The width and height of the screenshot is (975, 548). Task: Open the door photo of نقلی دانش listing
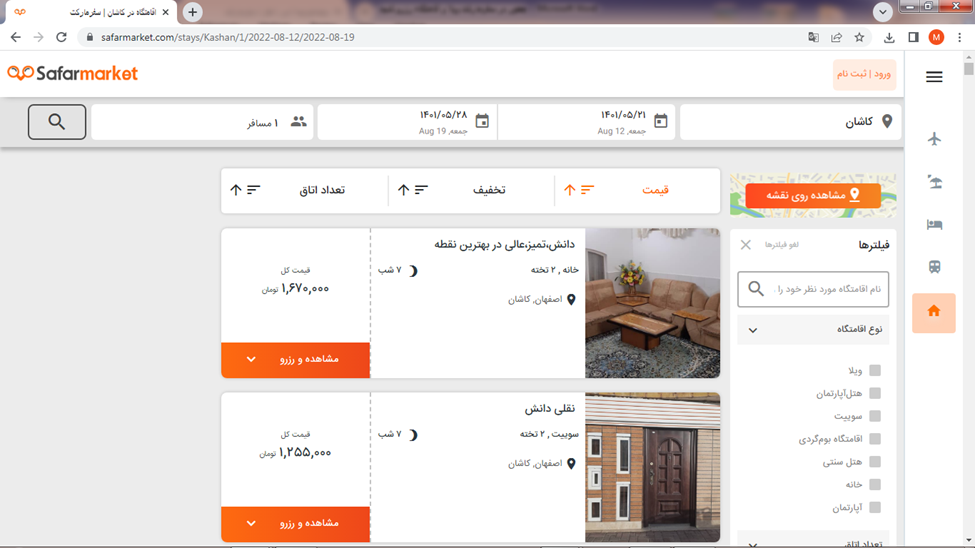(x=652, y=467)
